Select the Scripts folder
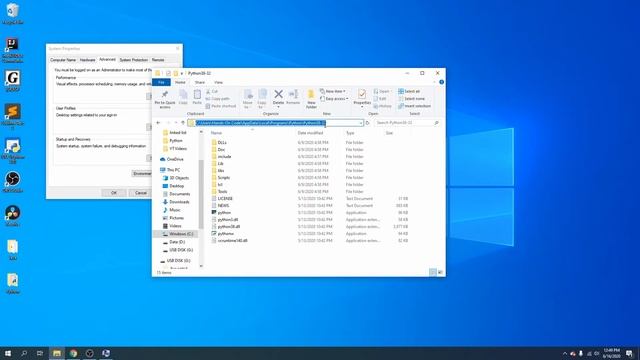640x360 pixels. click(224, 178)
